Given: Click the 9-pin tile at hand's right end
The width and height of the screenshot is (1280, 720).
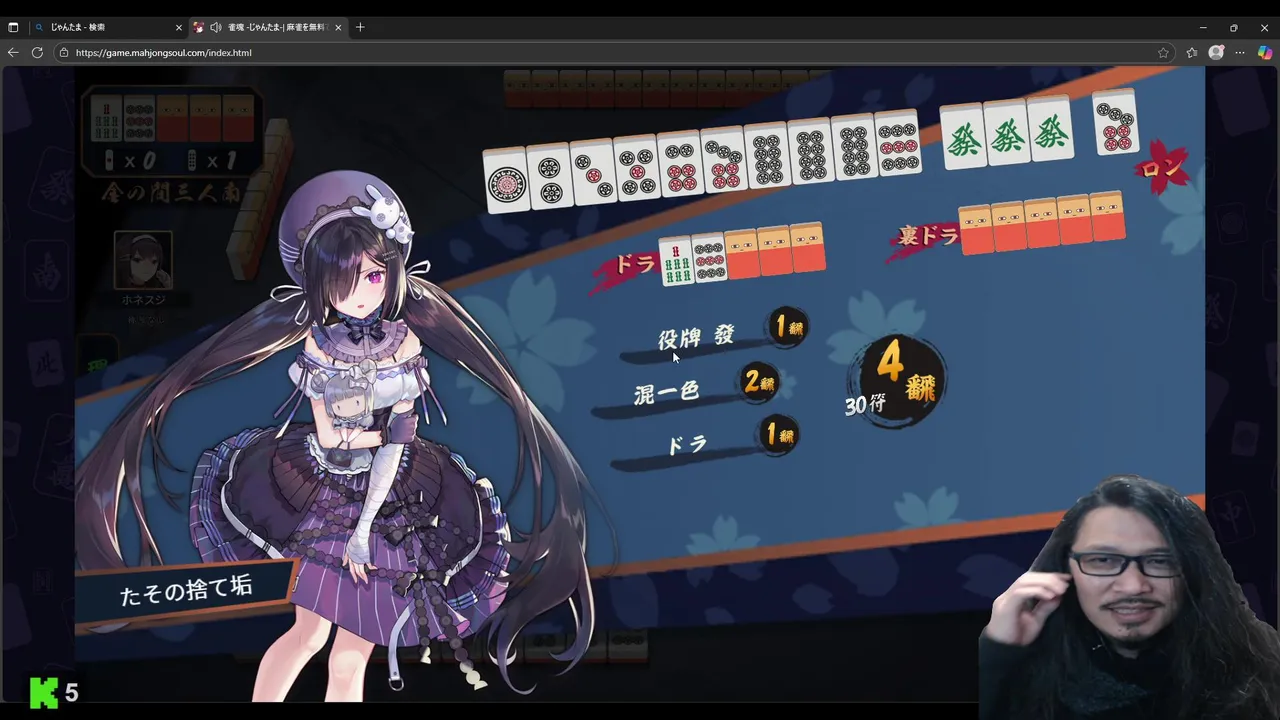Looking at the screenshot, I should (x=897, y=144).
